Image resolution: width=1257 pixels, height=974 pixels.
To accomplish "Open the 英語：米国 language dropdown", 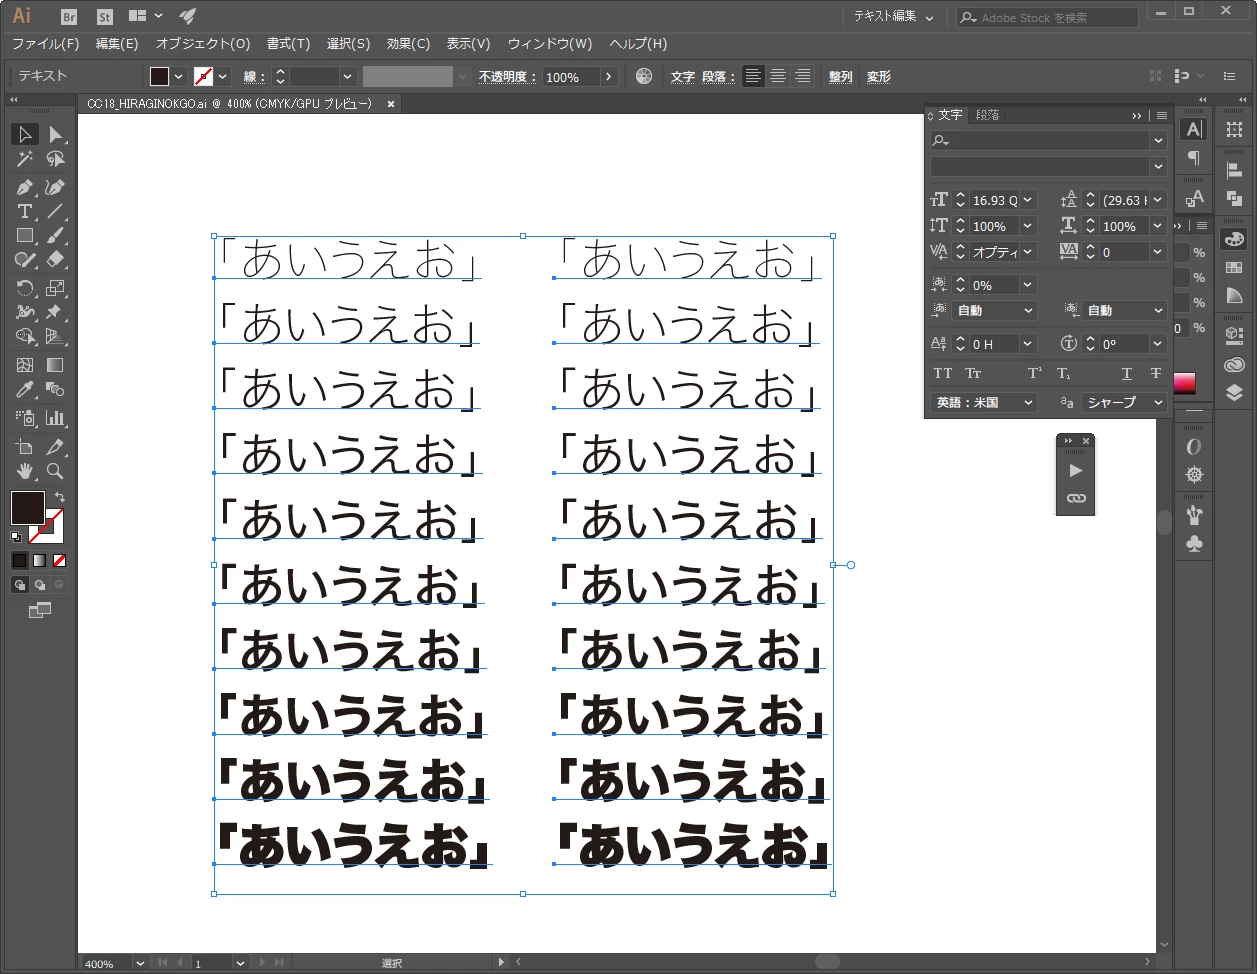I will click(x=984, y=402).
